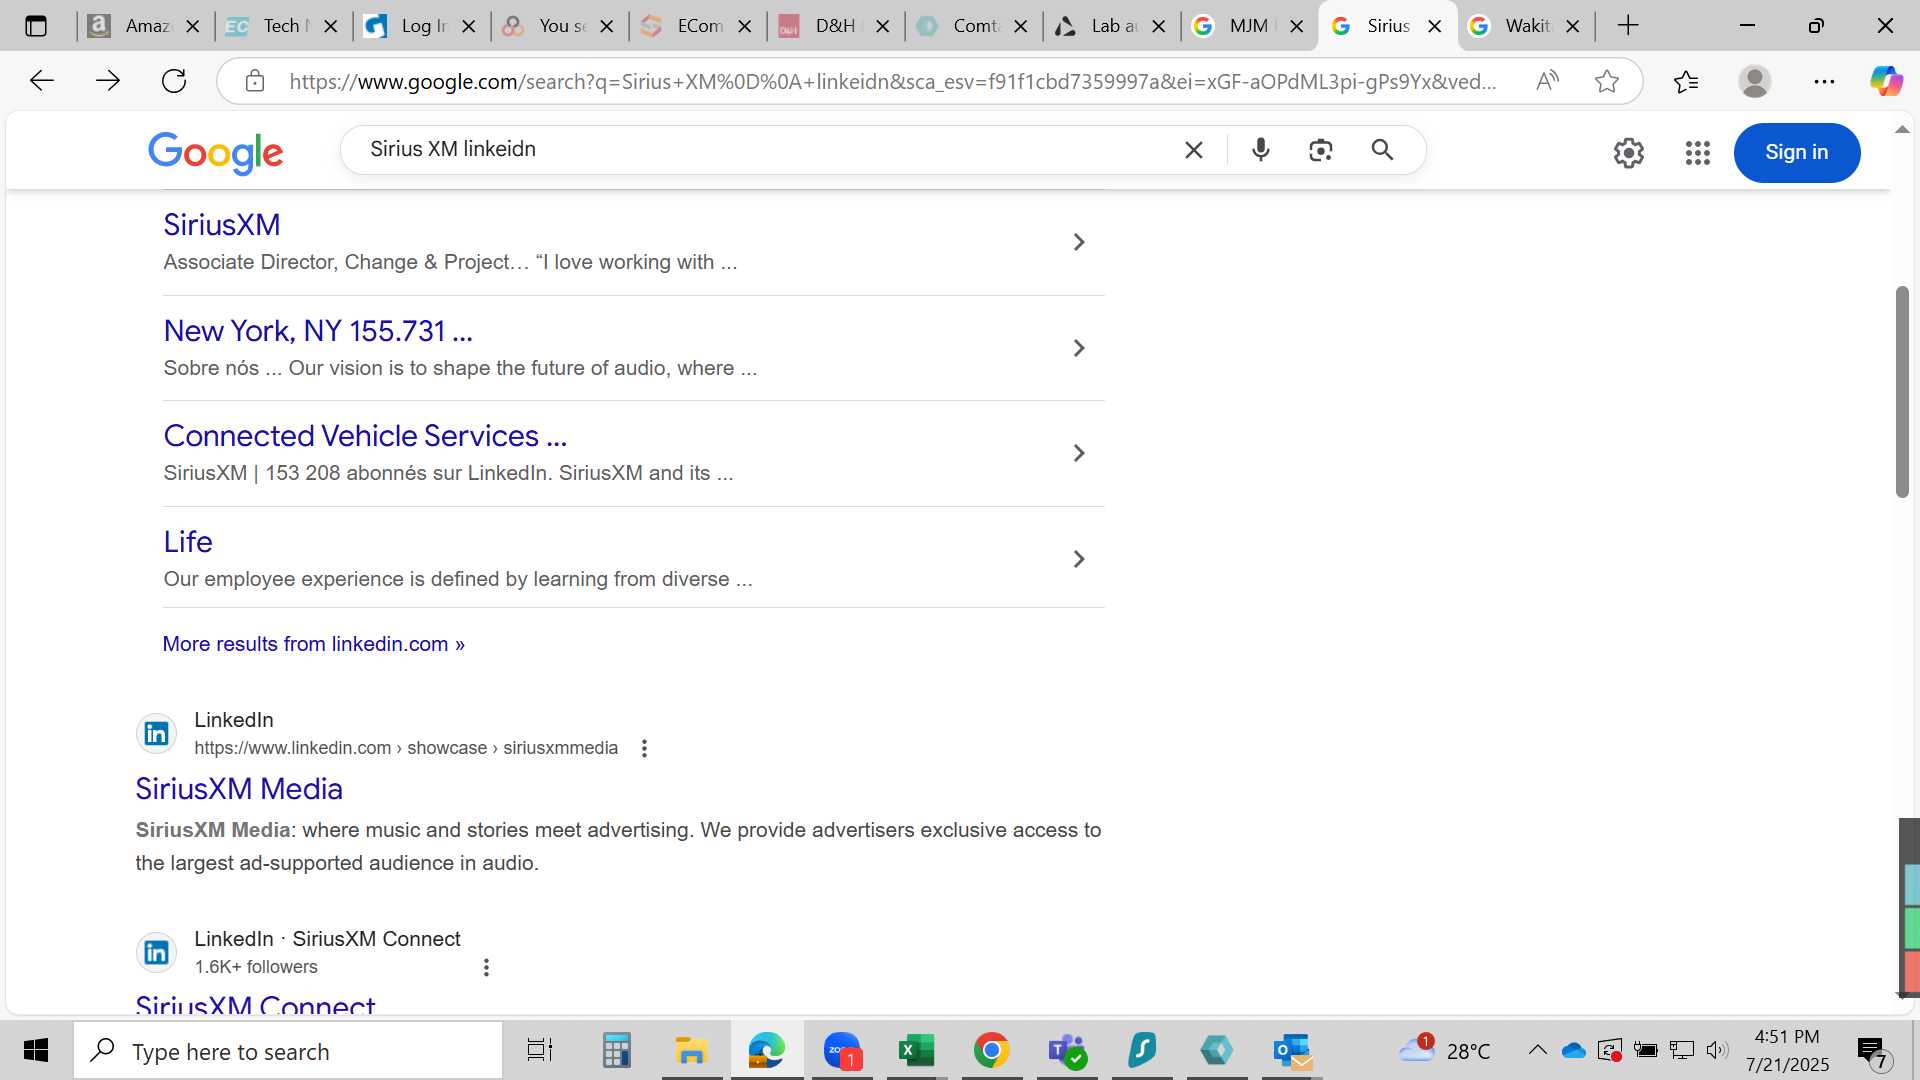Open the browser profile avatar
This screenshot has height=1080, width=1920.
1755,81
